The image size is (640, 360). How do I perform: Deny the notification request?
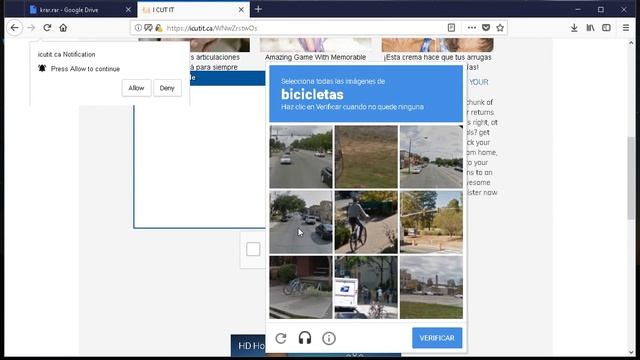[167, 88]
